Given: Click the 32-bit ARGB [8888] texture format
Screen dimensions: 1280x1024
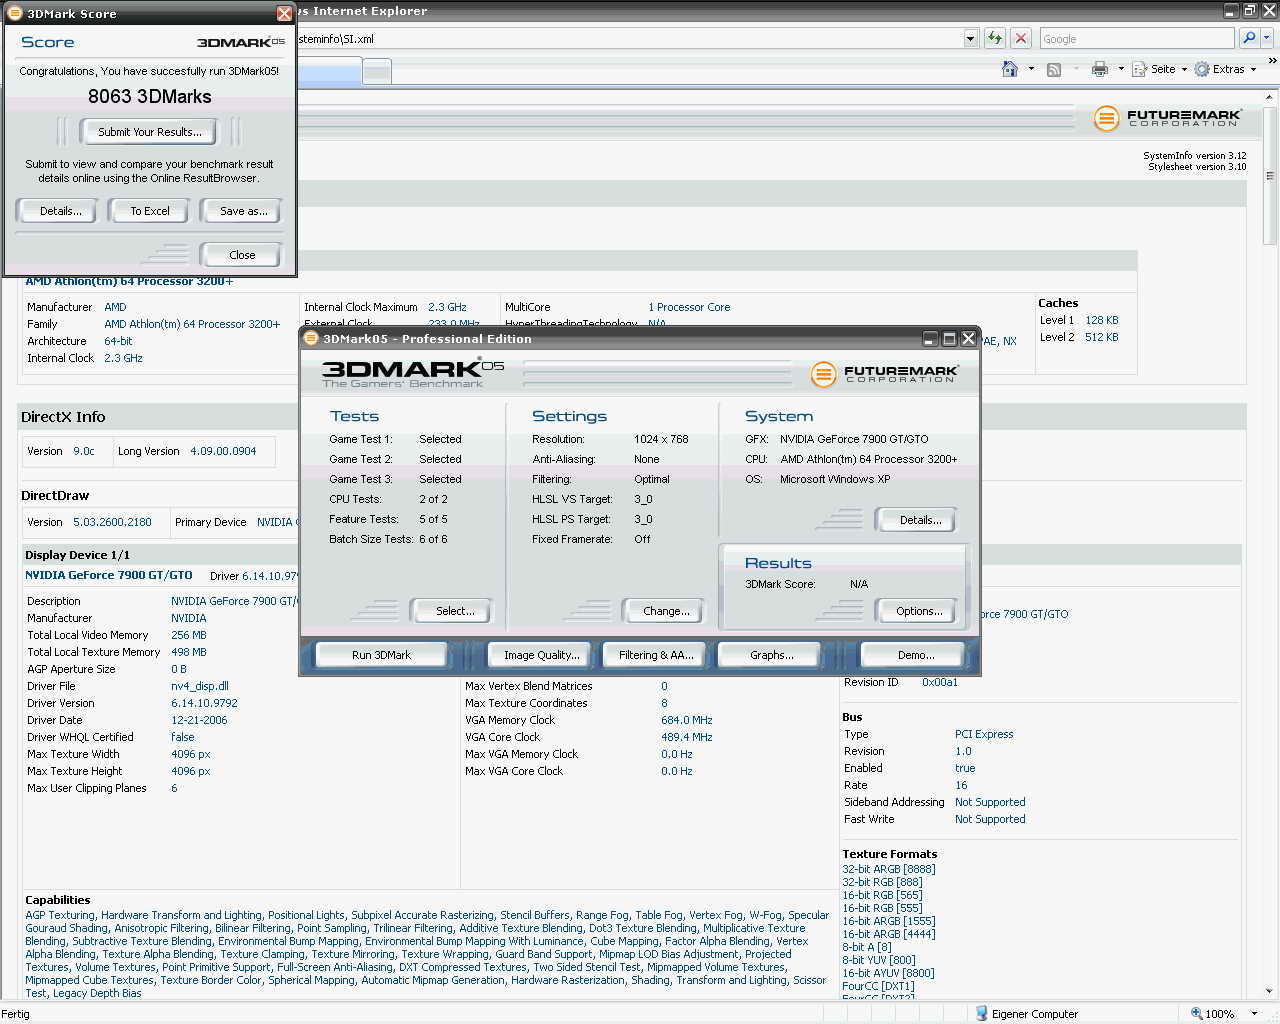Looking at the screenshot, I should tap(889, 869).
